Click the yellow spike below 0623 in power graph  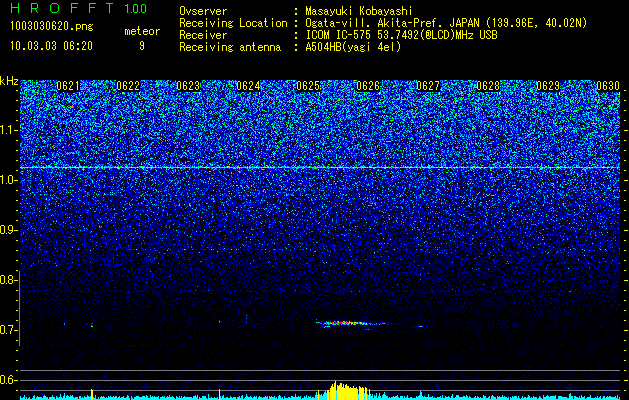219,394
